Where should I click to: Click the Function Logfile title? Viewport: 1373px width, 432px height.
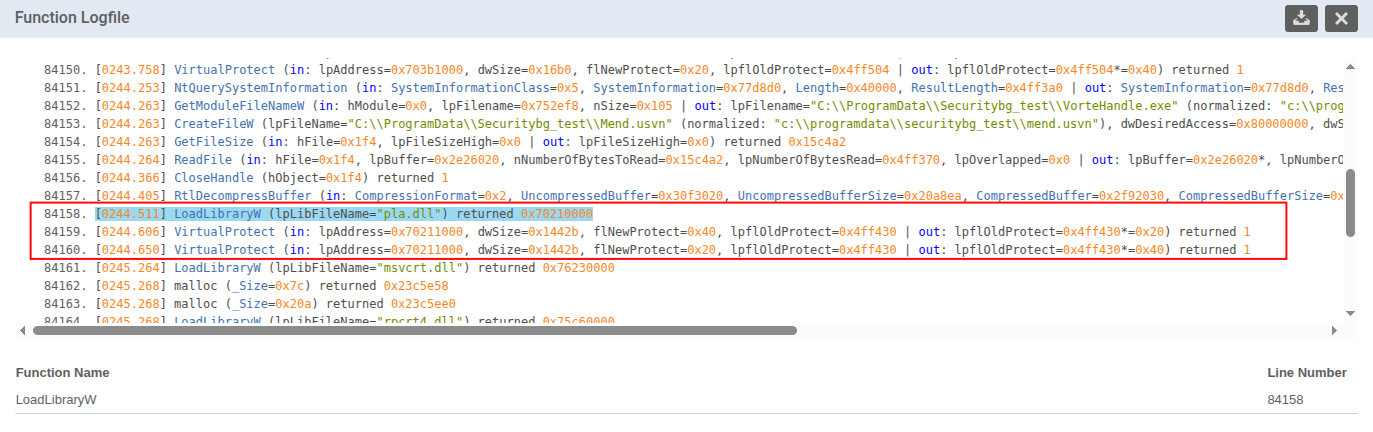(72, 18)
